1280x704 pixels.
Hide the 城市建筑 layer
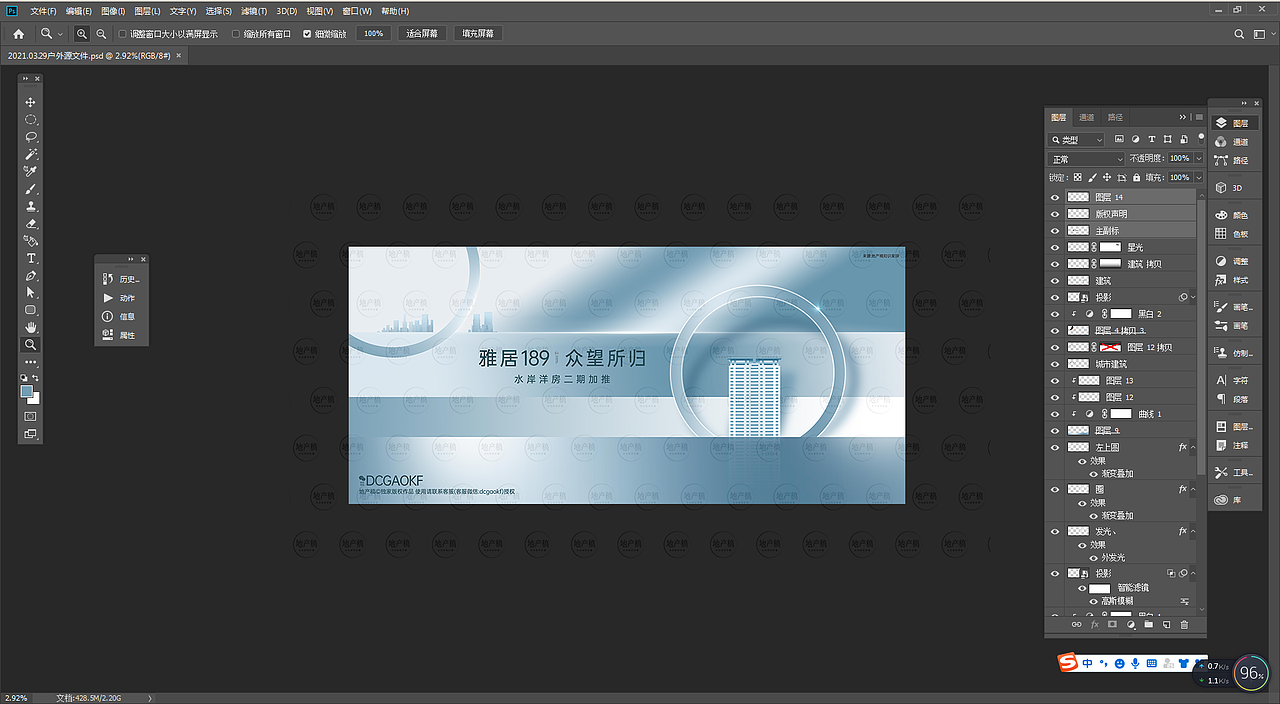point(1055,364)
